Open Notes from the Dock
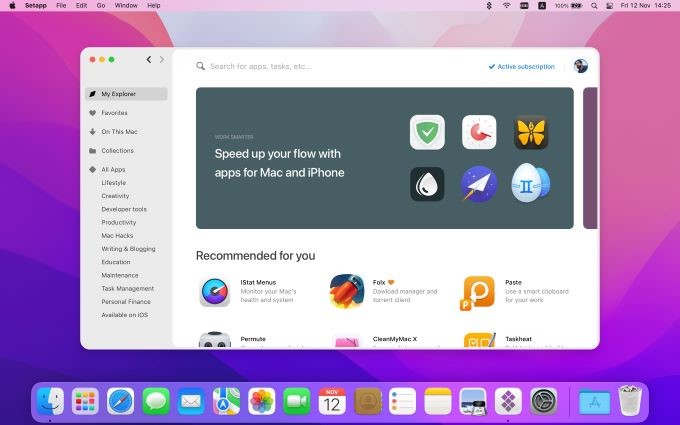 438,401
